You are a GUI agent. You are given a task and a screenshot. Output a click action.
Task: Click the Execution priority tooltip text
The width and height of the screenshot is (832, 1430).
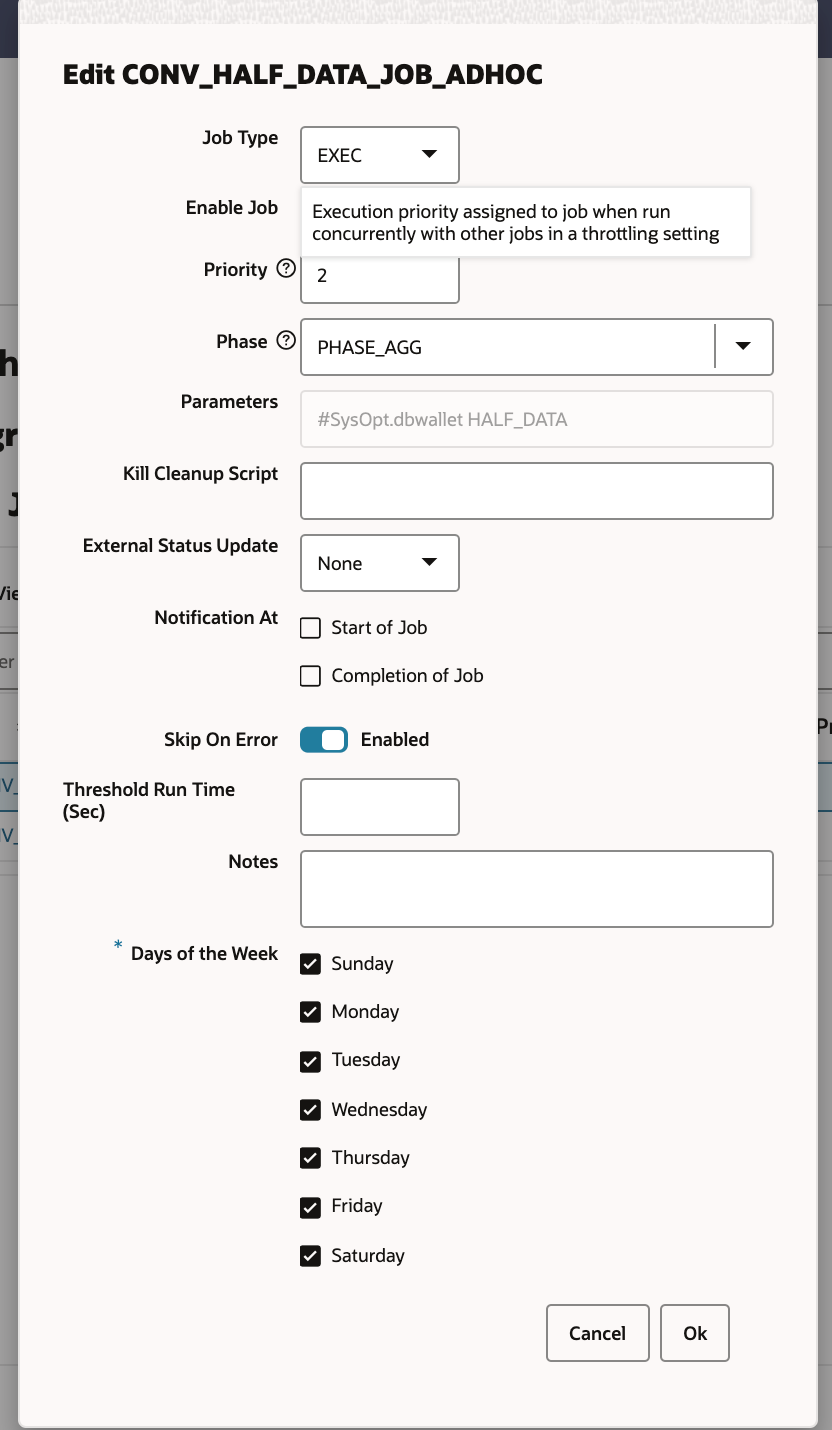516,223
